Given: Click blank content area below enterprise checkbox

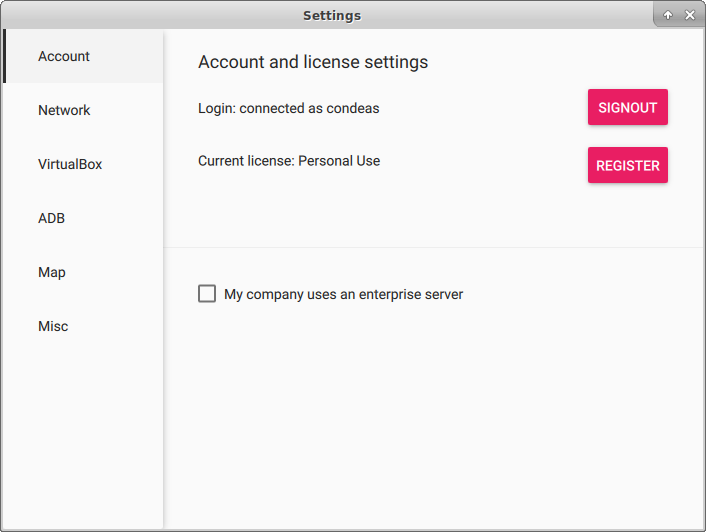Looking at the screenshot, I should click(434, 416).
